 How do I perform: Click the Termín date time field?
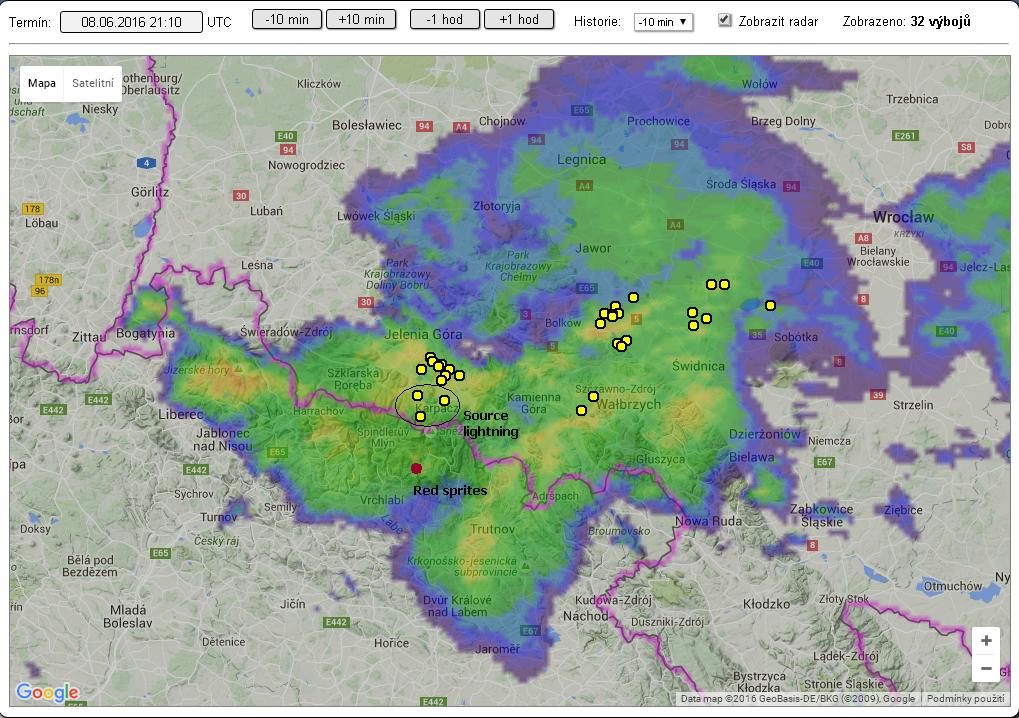coord(131,22)
